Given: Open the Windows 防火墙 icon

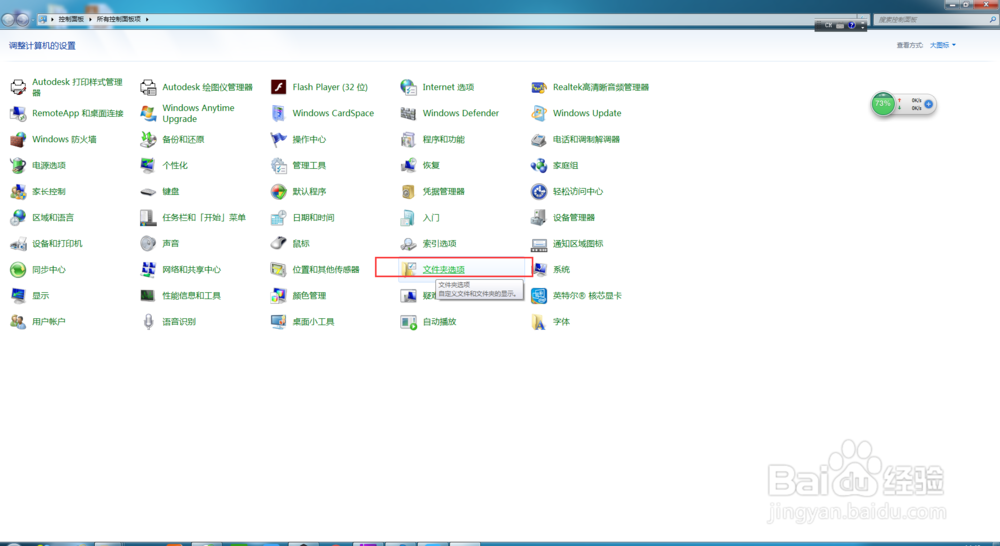Looking at the screenshot, I should pos(18,139).
